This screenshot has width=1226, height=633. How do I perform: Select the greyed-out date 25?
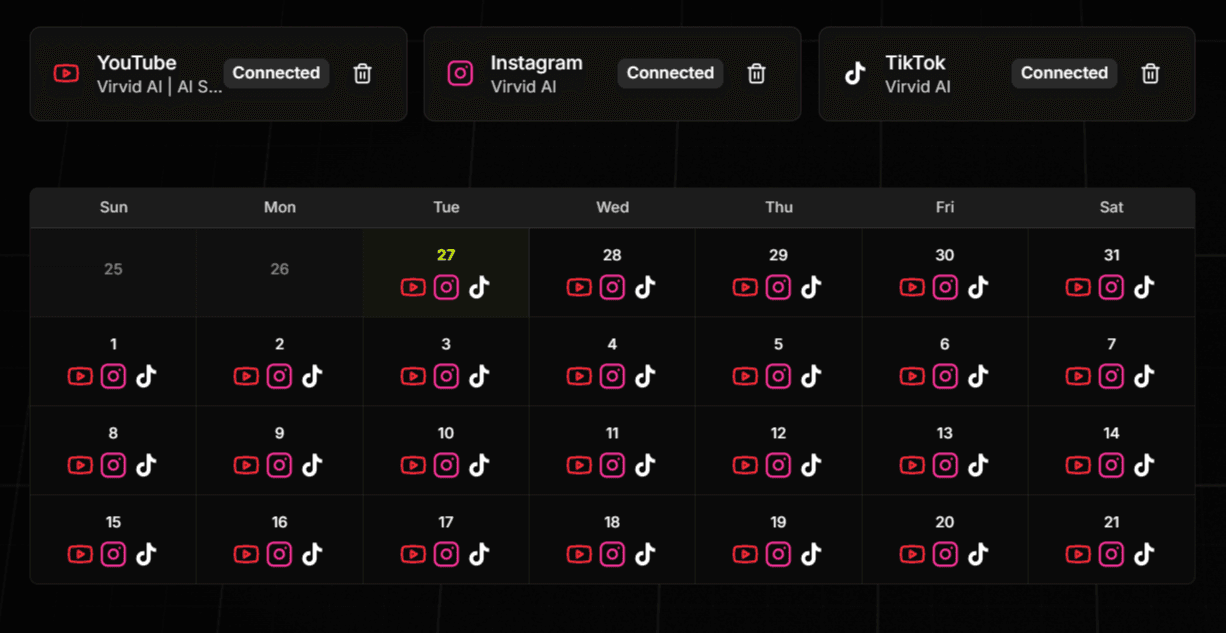(x=113, y=269)
